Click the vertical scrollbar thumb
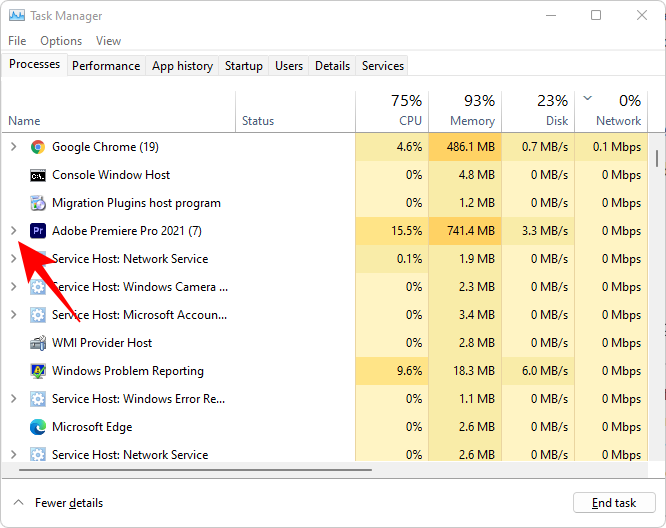 click(657, 160)
